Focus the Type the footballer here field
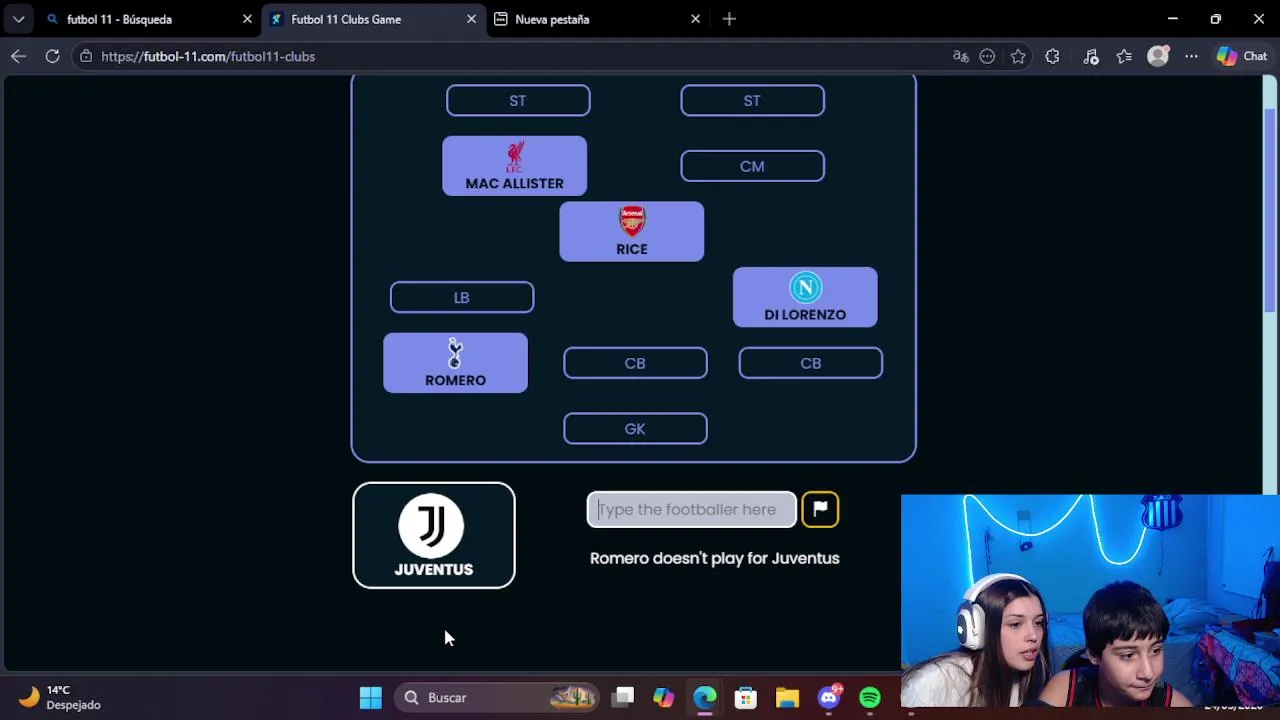 pos(691,509)
